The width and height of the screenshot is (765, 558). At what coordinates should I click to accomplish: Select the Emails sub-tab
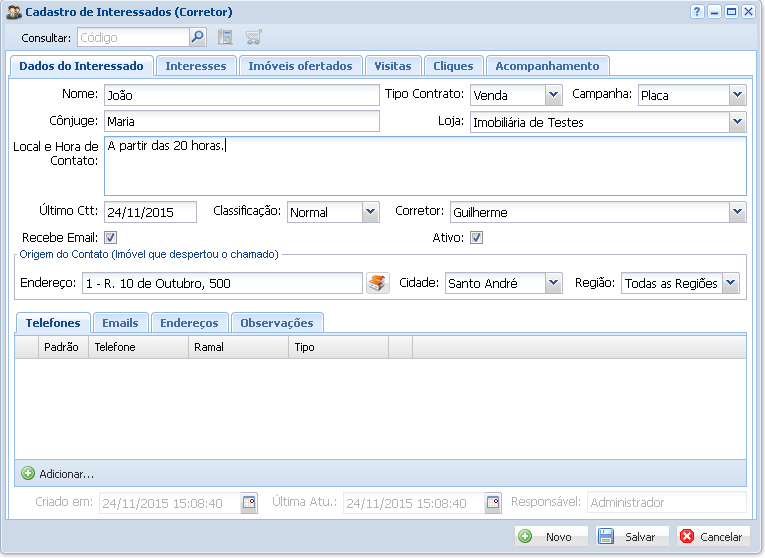pos(120,323)
